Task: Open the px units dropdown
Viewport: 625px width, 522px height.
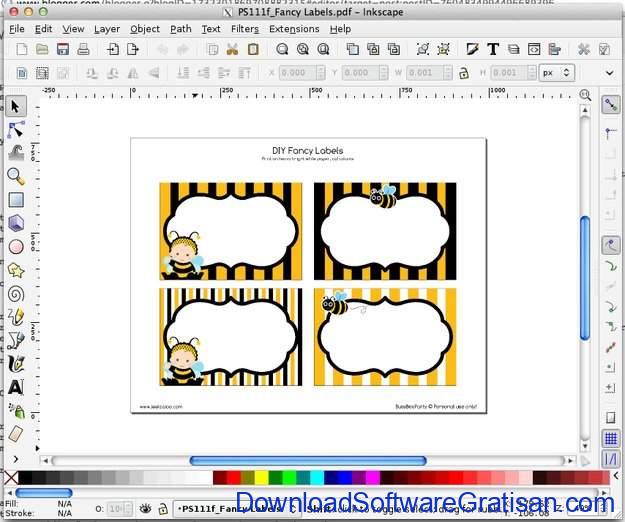Action: point(557,73)
